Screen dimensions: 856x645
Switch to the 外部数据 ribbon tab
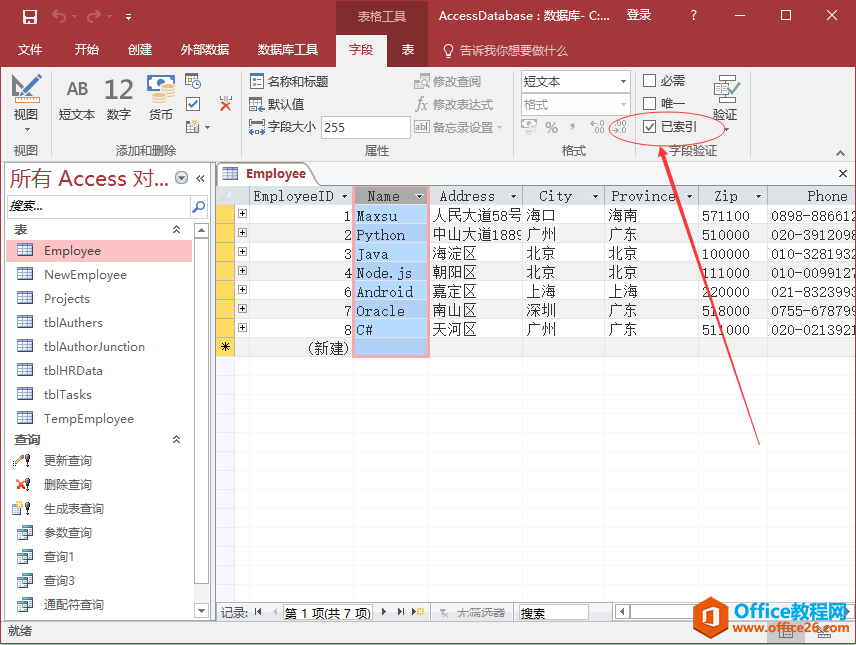coord(205,50)
